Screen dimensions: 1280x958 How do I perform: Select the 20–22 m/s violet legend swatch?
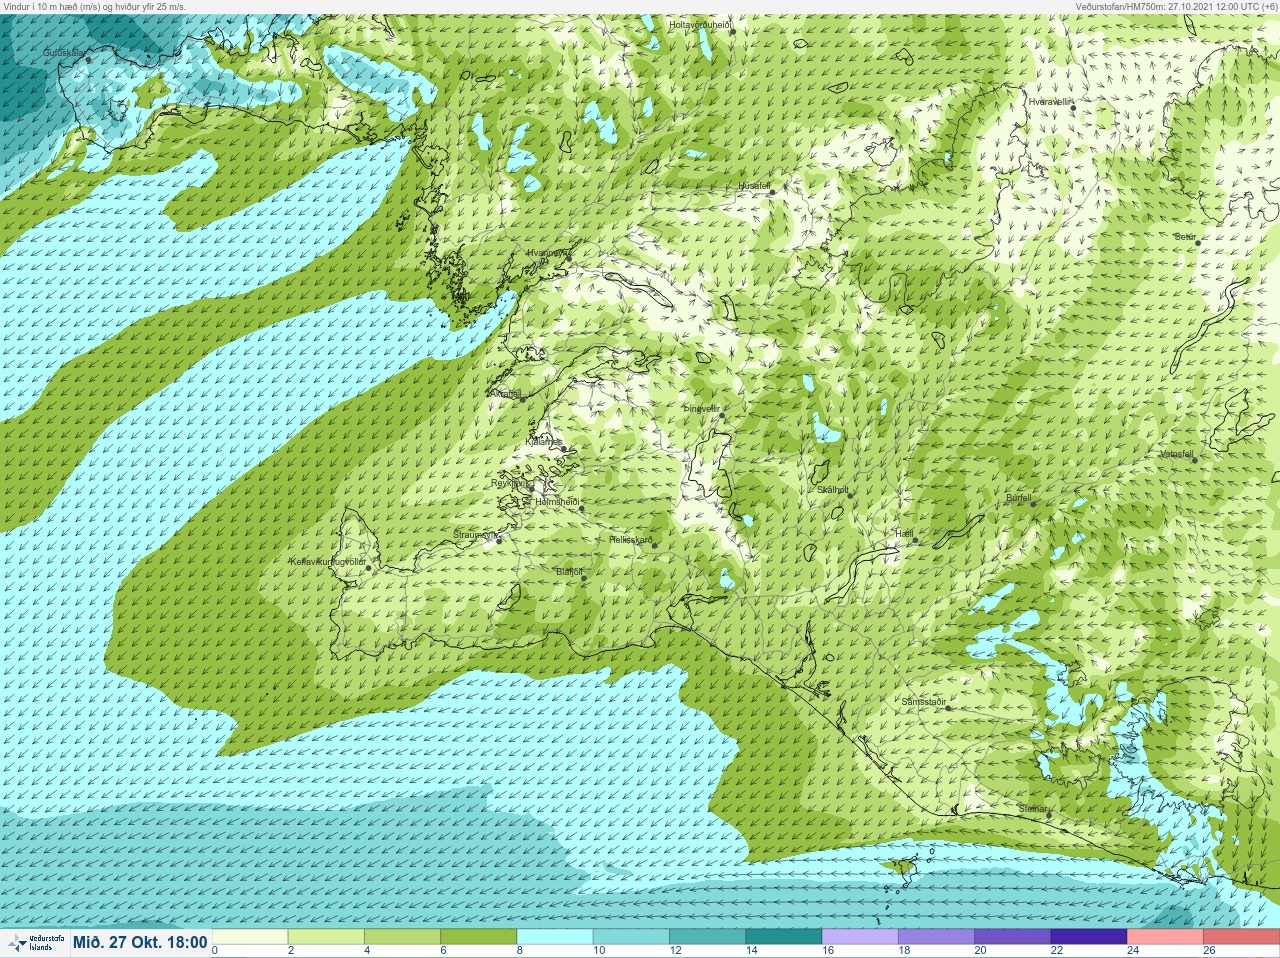tap(1012, 937)
